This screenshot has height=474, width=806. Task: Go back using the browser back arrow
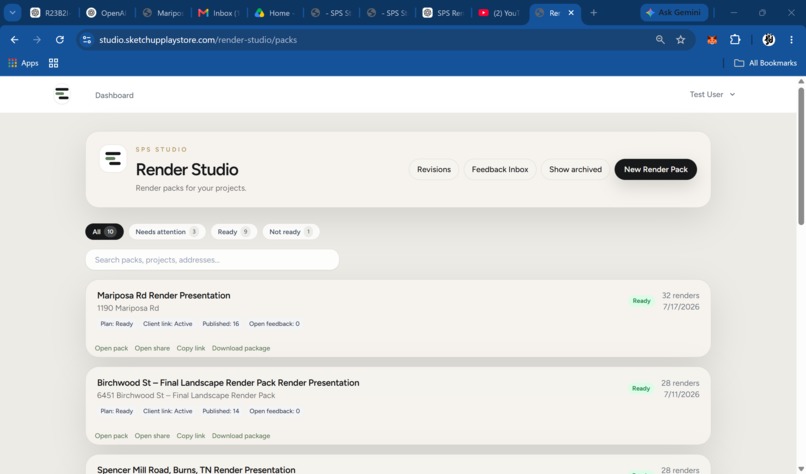click(14, 40)
